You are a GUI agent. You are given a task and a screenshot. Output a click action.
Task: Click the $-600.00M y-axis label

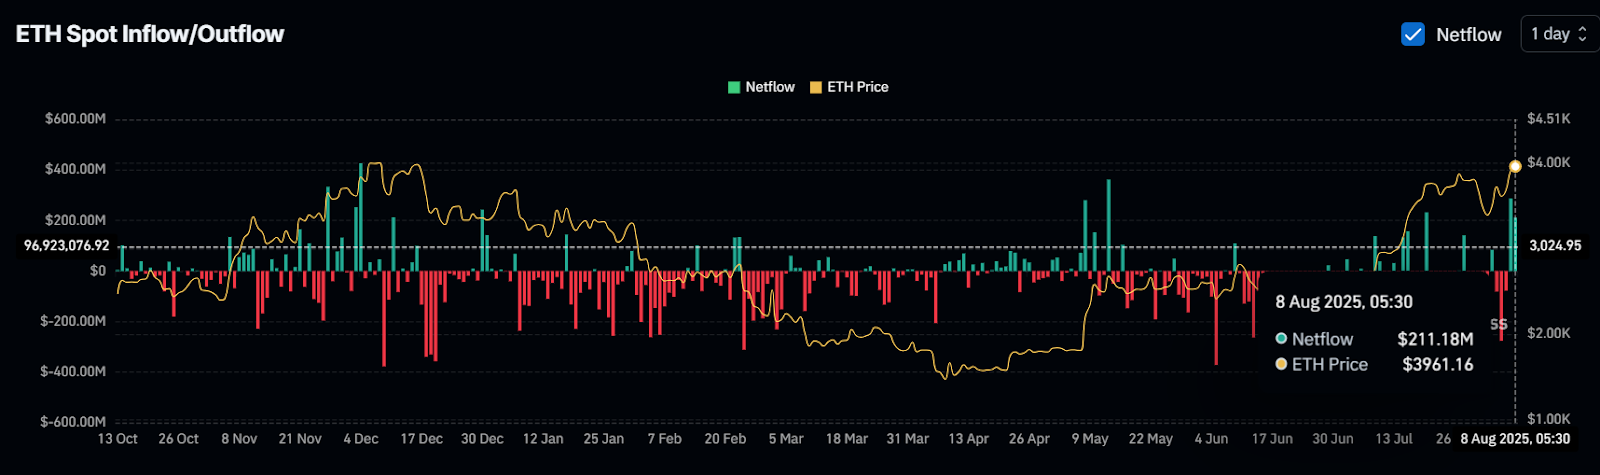(73, 422)
